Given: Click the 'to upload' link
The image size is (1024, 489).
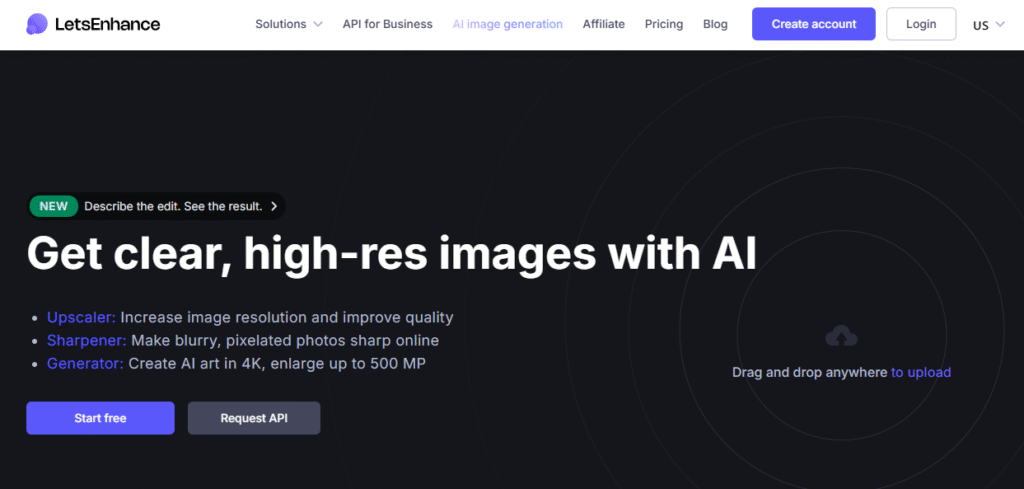Looking at the screenshot, I should click(921, 372).
